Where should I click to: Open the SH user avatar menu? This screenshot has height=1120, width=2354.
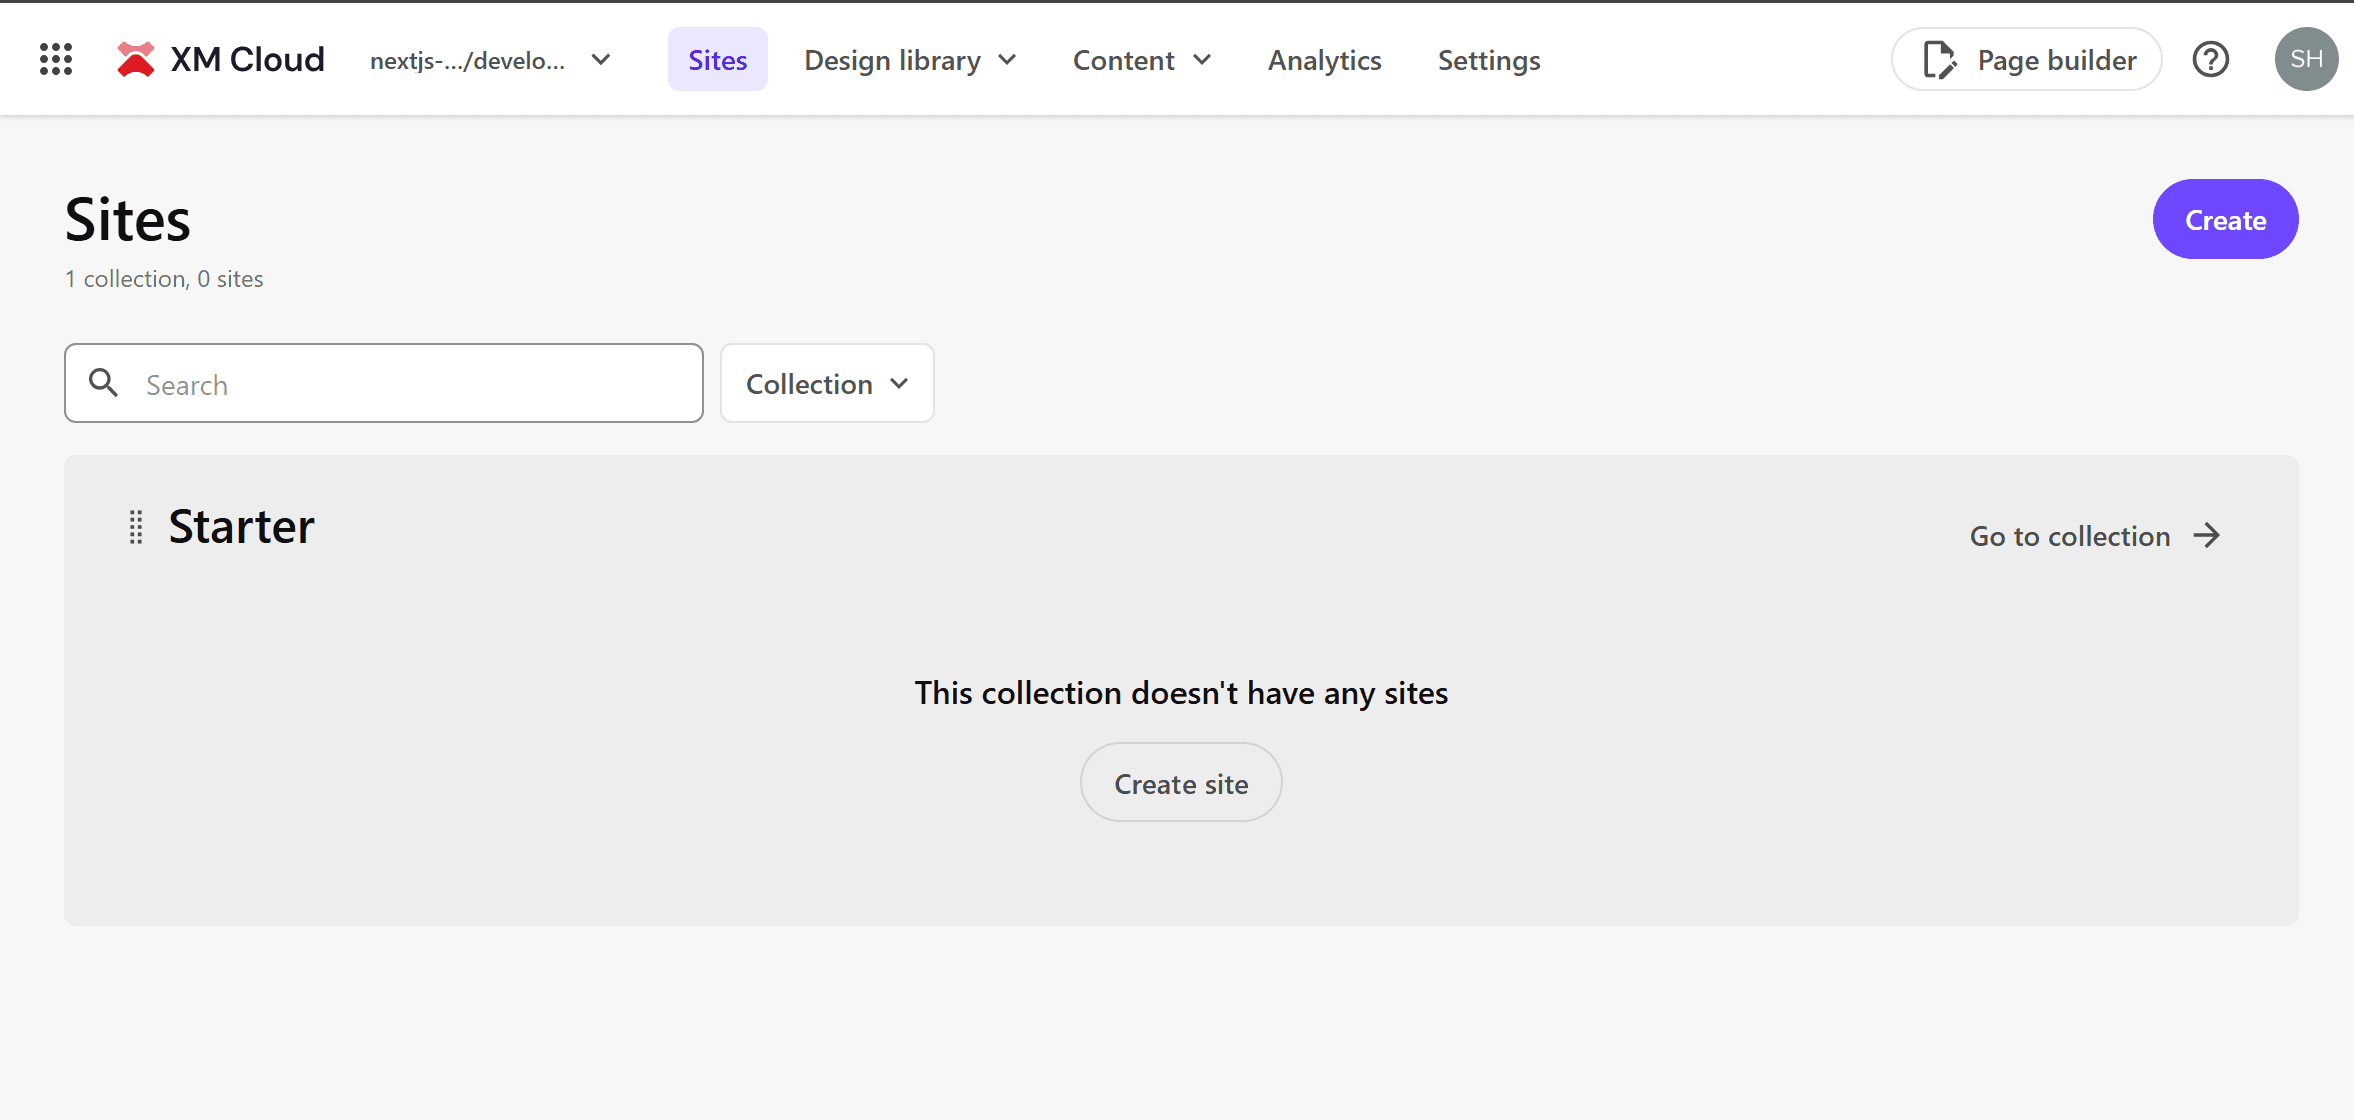pos(2306,59)
